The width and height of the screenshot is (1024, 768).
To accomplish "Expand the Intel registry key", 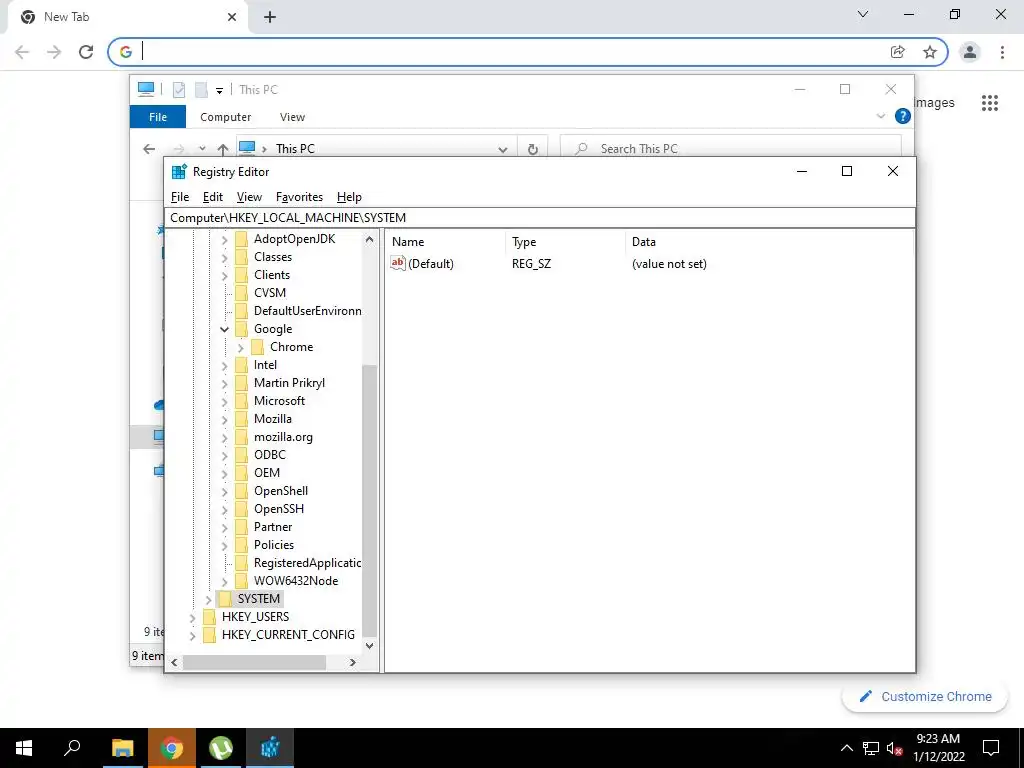I will click(x=224, y=366).
